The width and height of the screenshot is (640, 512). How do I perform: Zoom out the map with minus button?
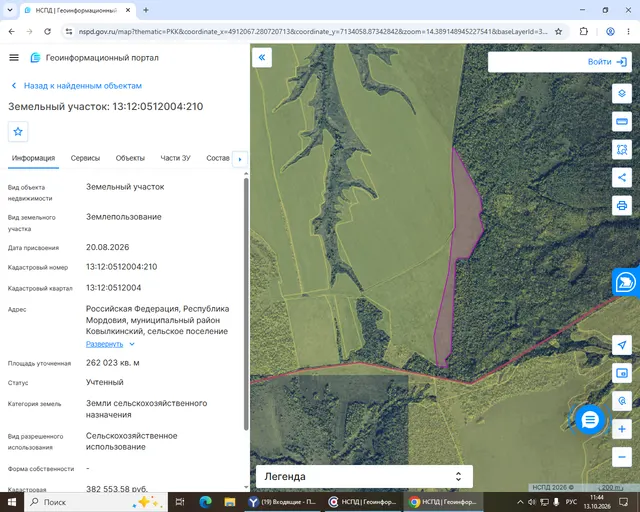622,457
